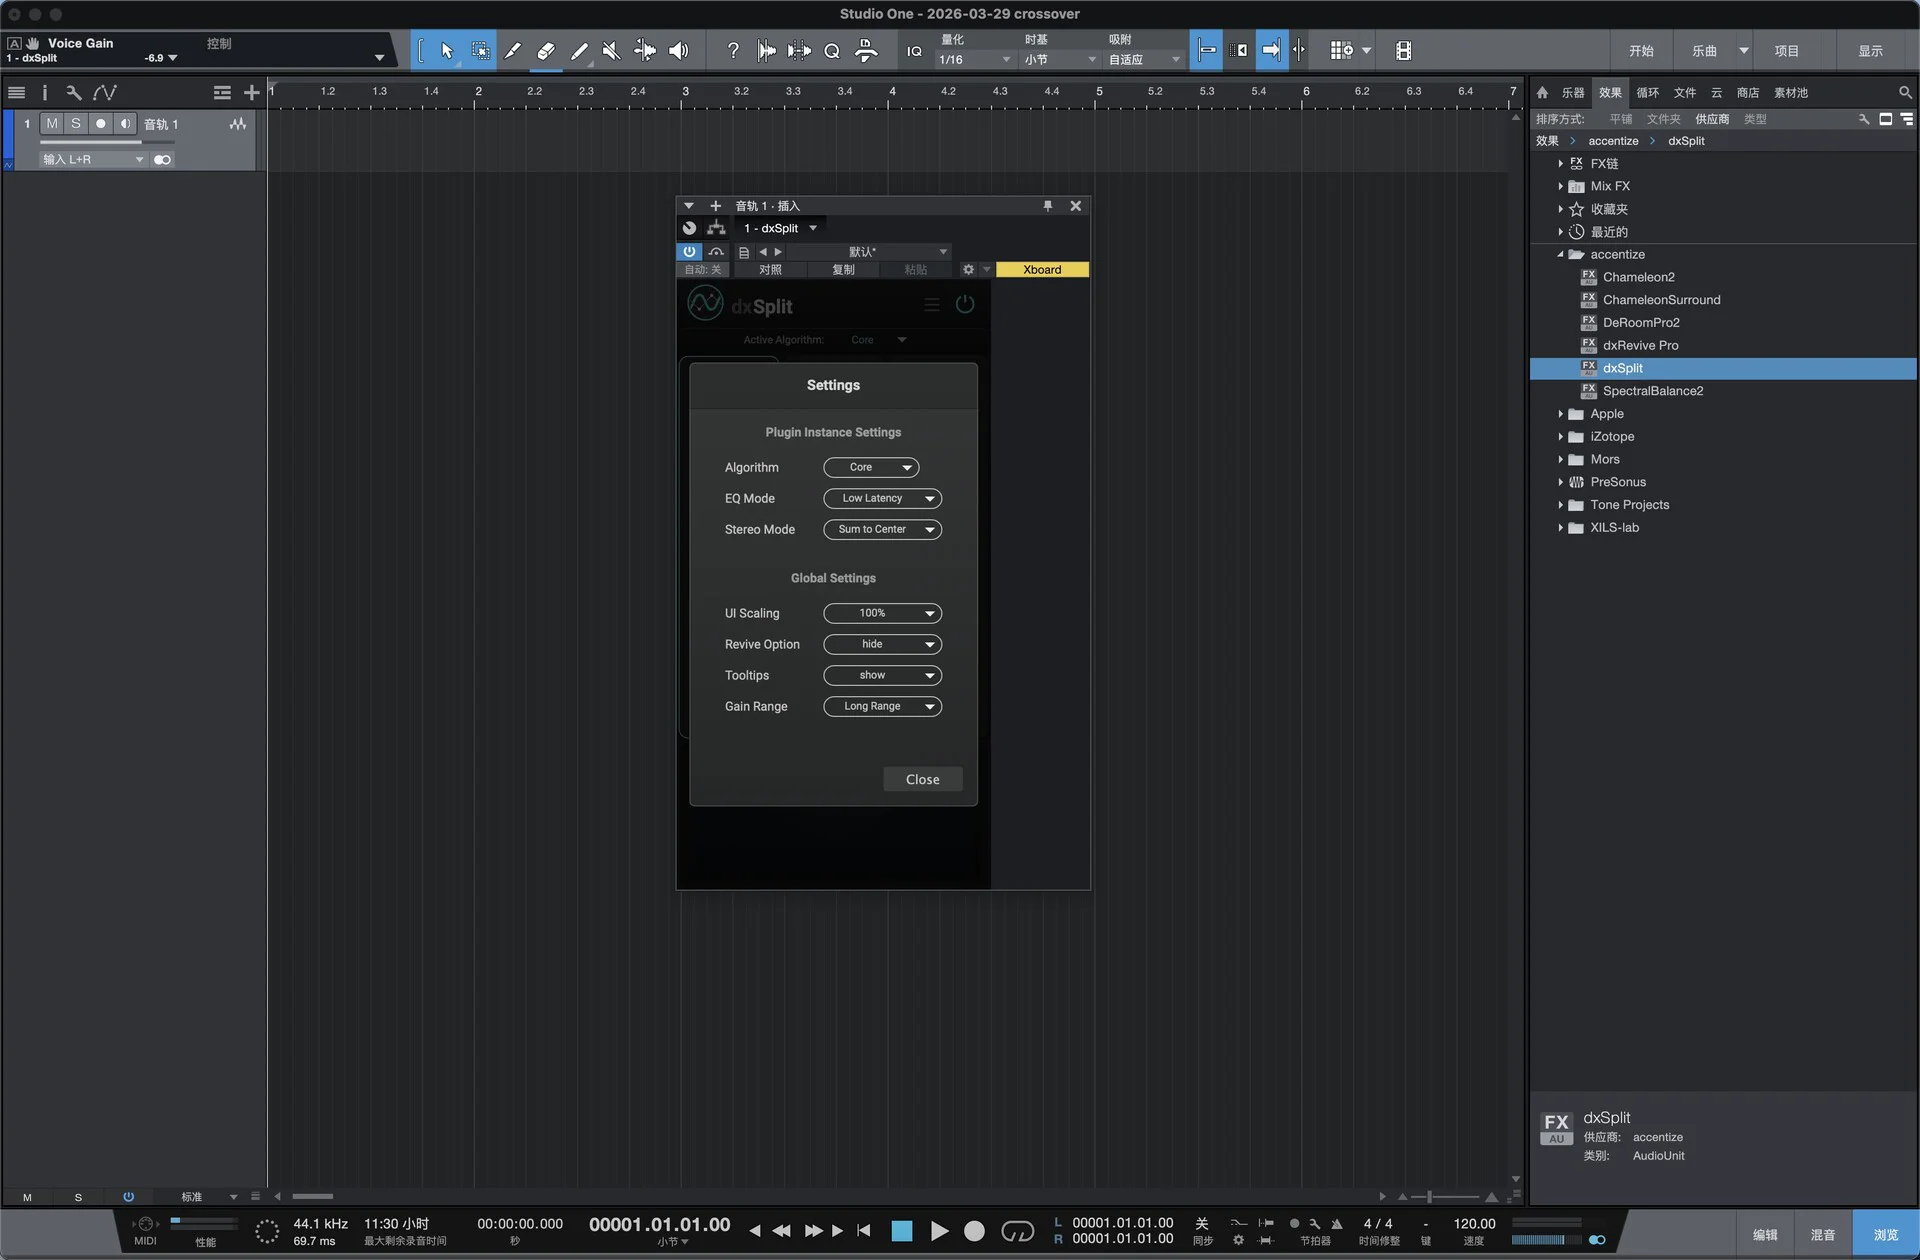
Task: Click the metronome icon in transport
Action: [1336, 1223]
